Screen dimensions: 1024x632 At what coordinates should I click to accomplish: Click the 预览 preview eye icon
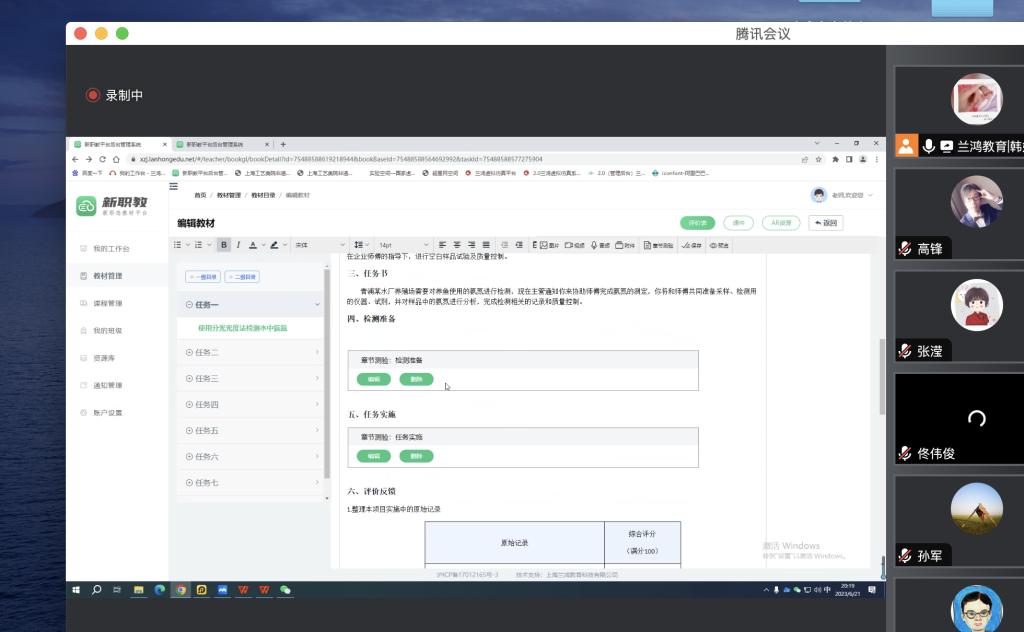click(x=719, y=245)
